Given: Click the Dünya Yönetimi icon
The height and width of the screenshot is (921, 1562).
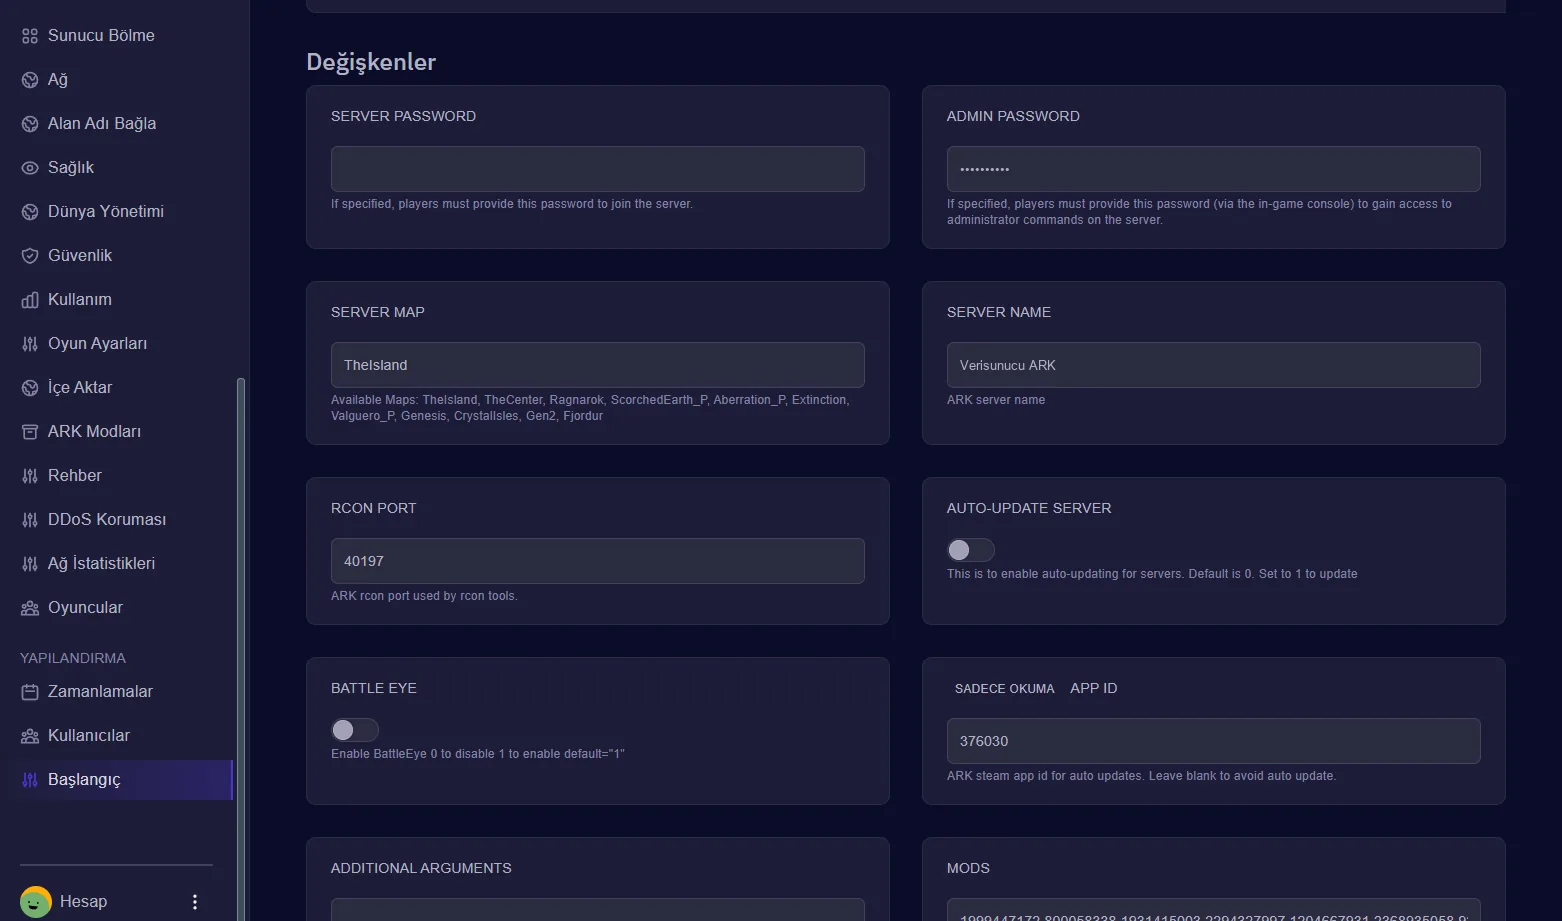Looking at the screenshot, I should [x=30, y=212].
